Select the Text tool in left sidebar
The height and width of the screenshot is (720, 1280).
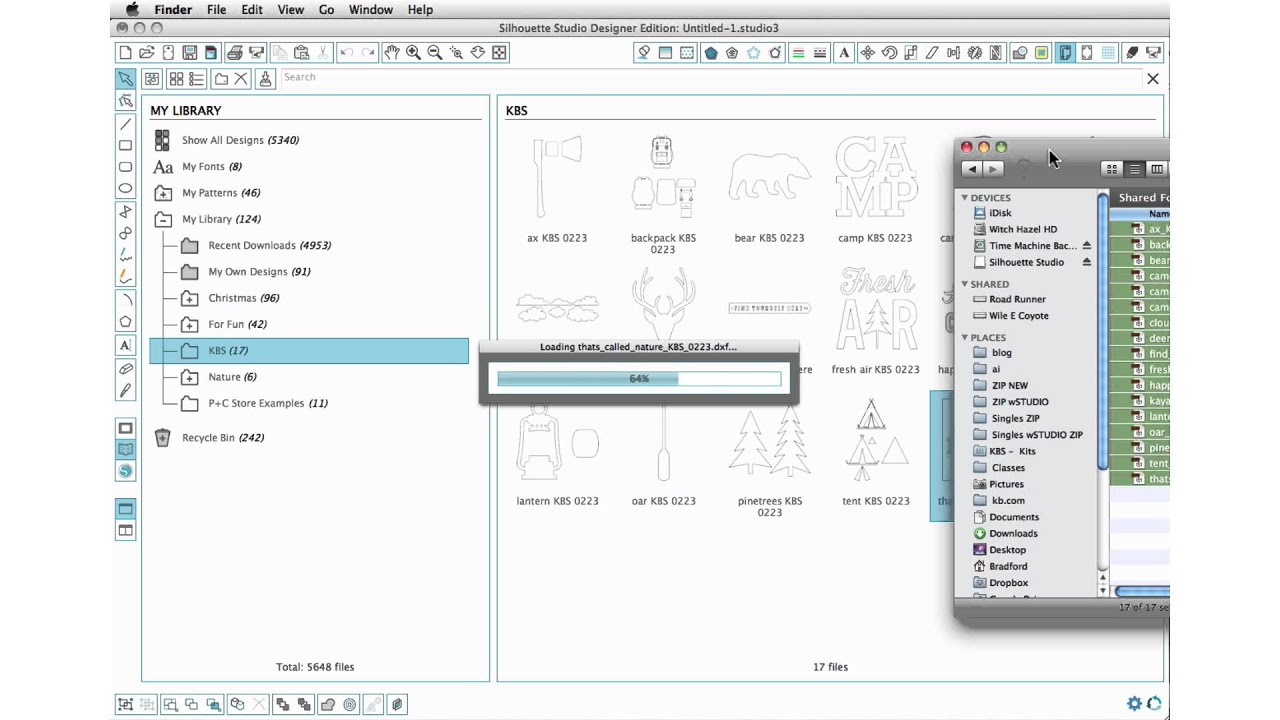[x=125, y=345]
